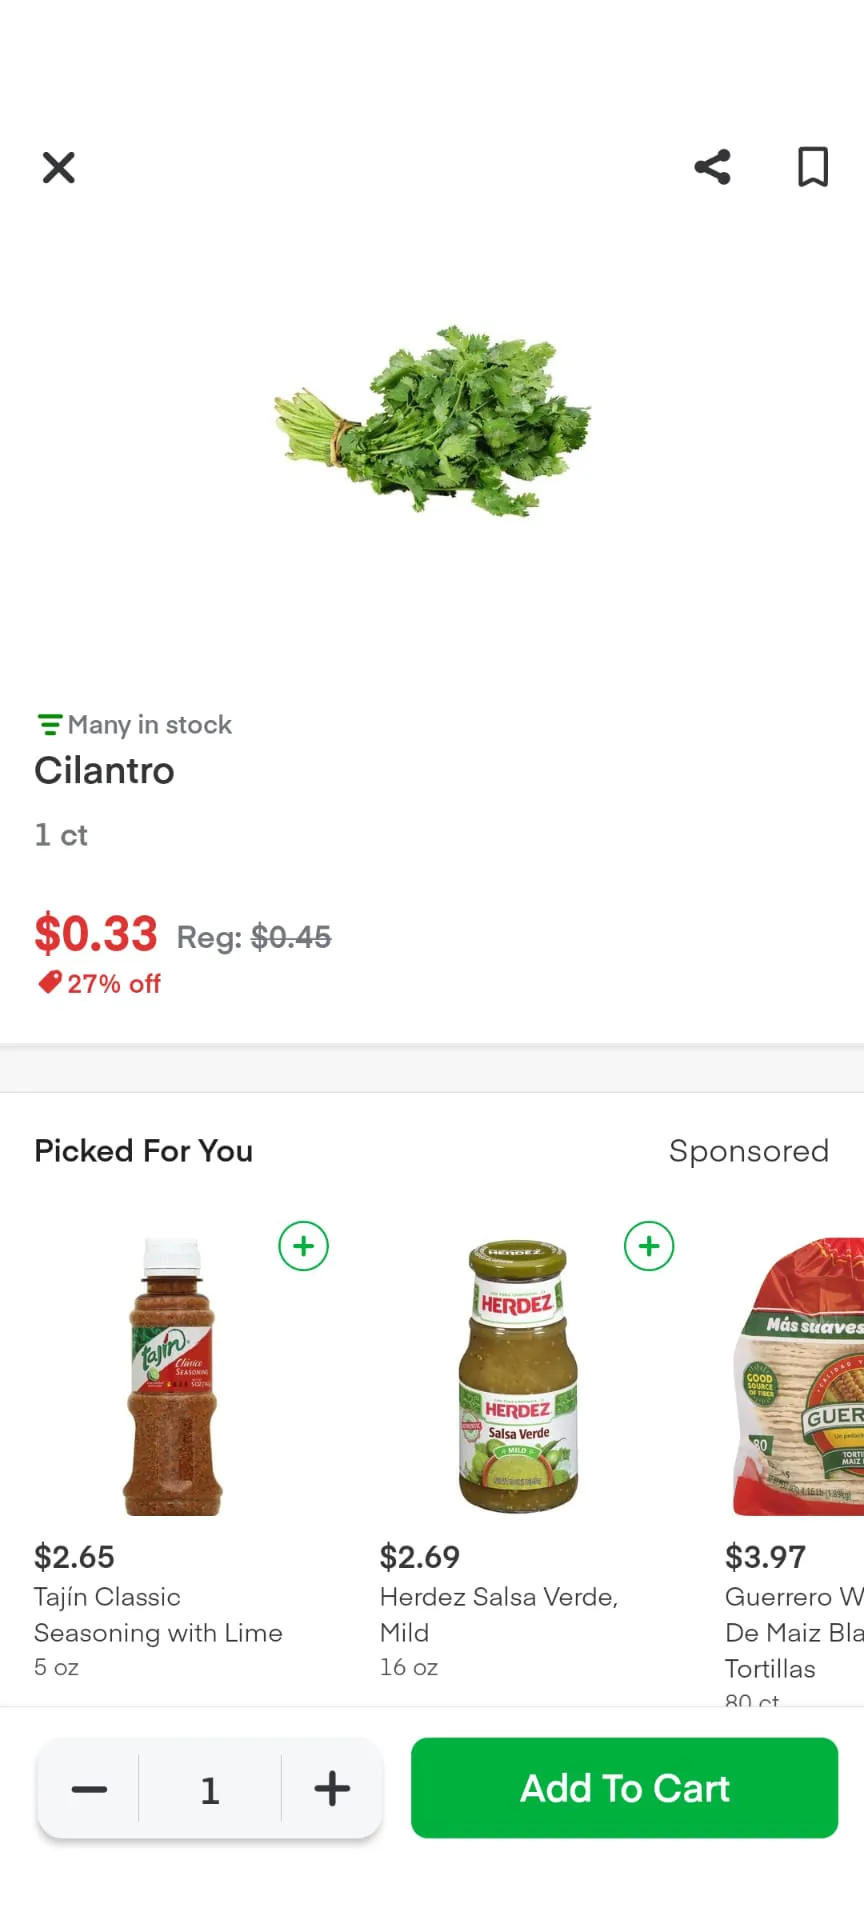Bookmark the Cilantro item
The width and height of the screenshot is (864, 1920).
pos(812,167)
